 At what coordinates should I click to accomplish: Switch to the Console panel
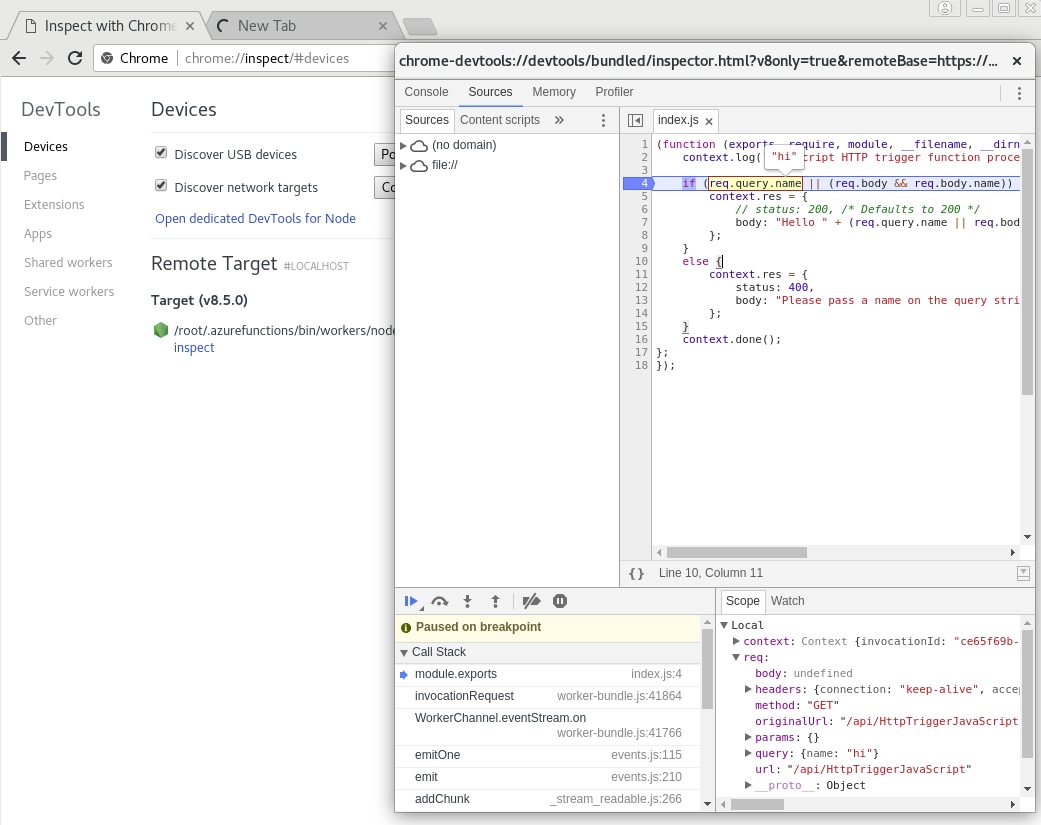[x=426, y=91]
